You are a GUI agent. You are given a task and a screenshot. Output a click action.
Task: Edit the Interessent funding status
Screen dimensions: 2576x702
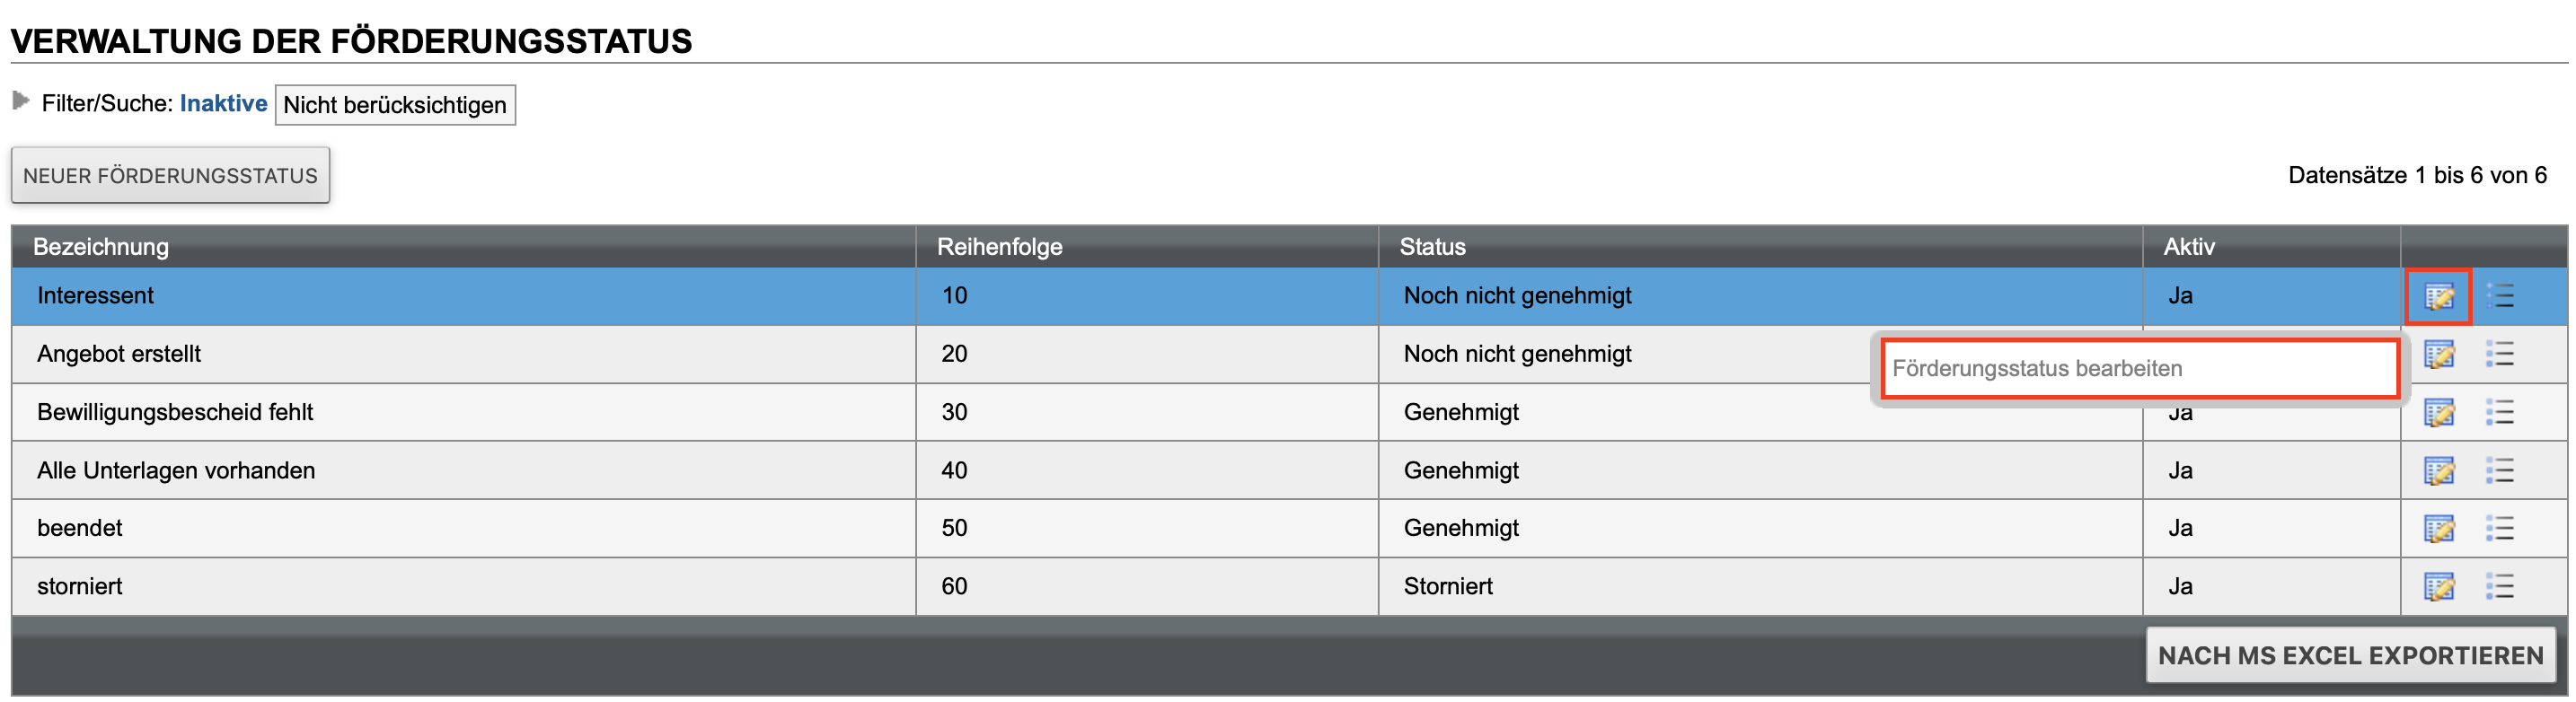2438,296
